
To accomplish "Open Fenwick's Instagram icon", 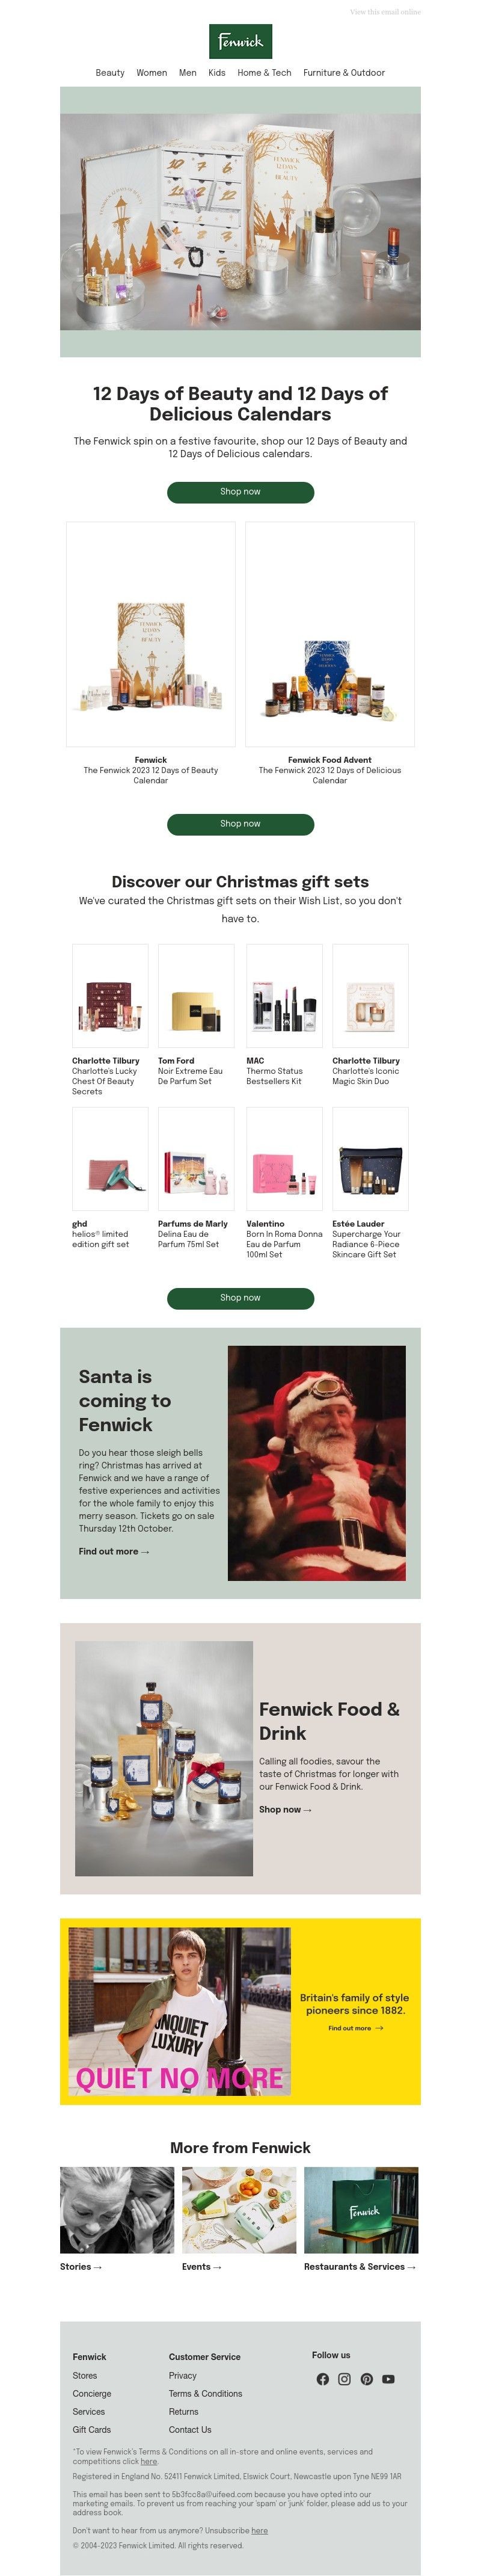I will [345, 2379].
